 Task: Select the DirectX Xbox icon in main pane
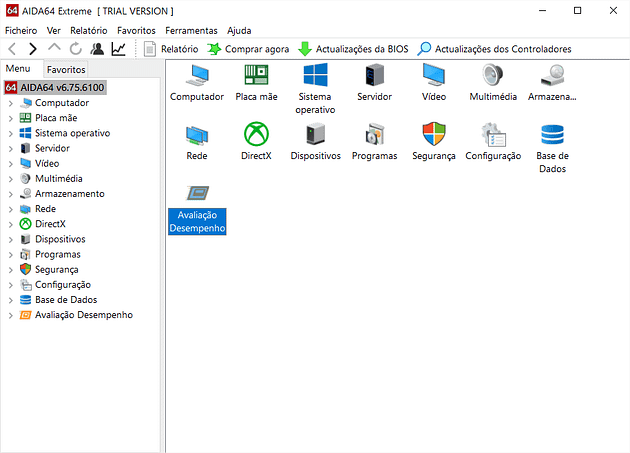(256, 135)
